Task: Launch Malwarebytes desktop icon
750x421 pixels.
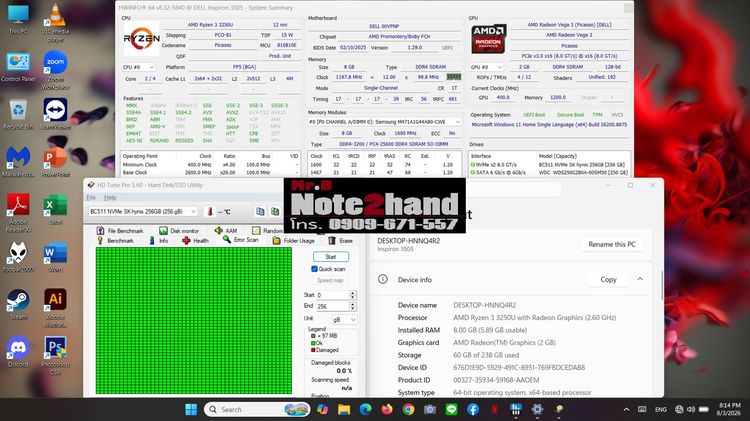Action: point(18,162)
